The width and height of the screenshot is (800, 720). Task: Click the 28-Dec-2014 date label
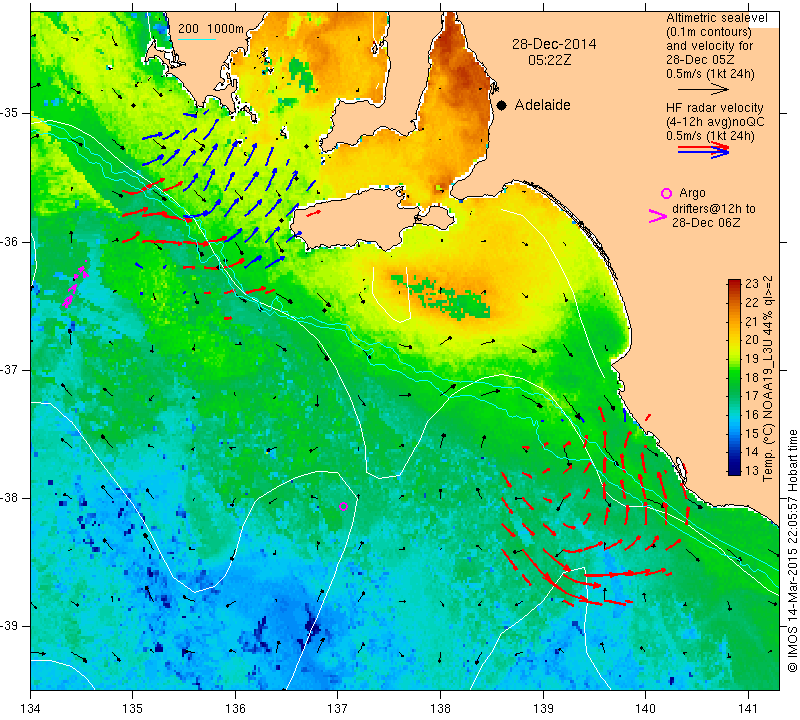pos(554,44)
